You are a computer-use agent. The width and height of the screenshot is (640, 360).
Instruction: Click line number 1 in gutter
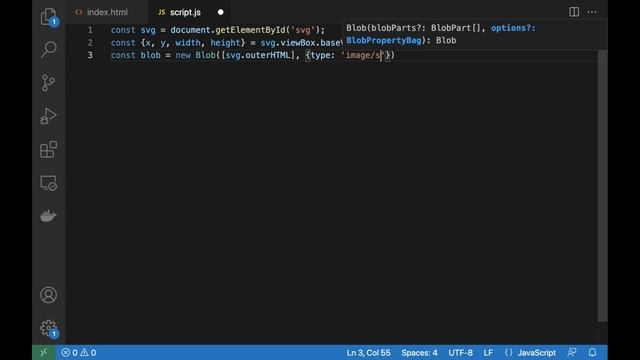(x=90, y=30)
